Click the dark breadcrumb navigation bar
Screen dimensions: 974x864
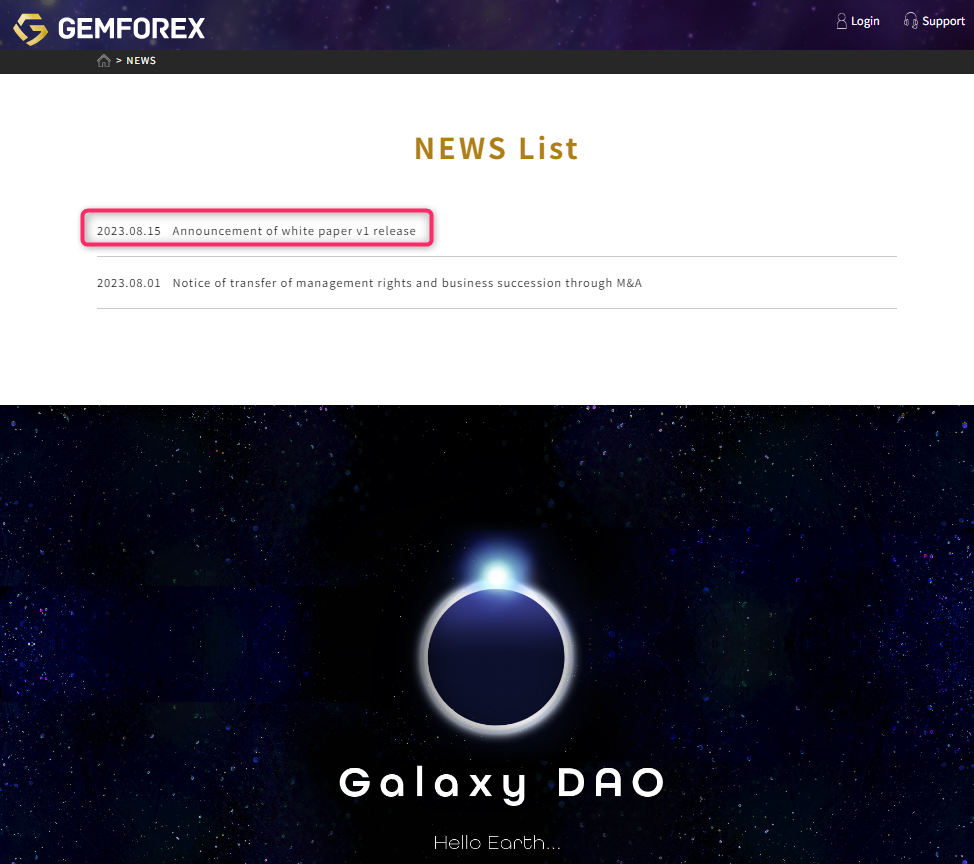point(487,61)
